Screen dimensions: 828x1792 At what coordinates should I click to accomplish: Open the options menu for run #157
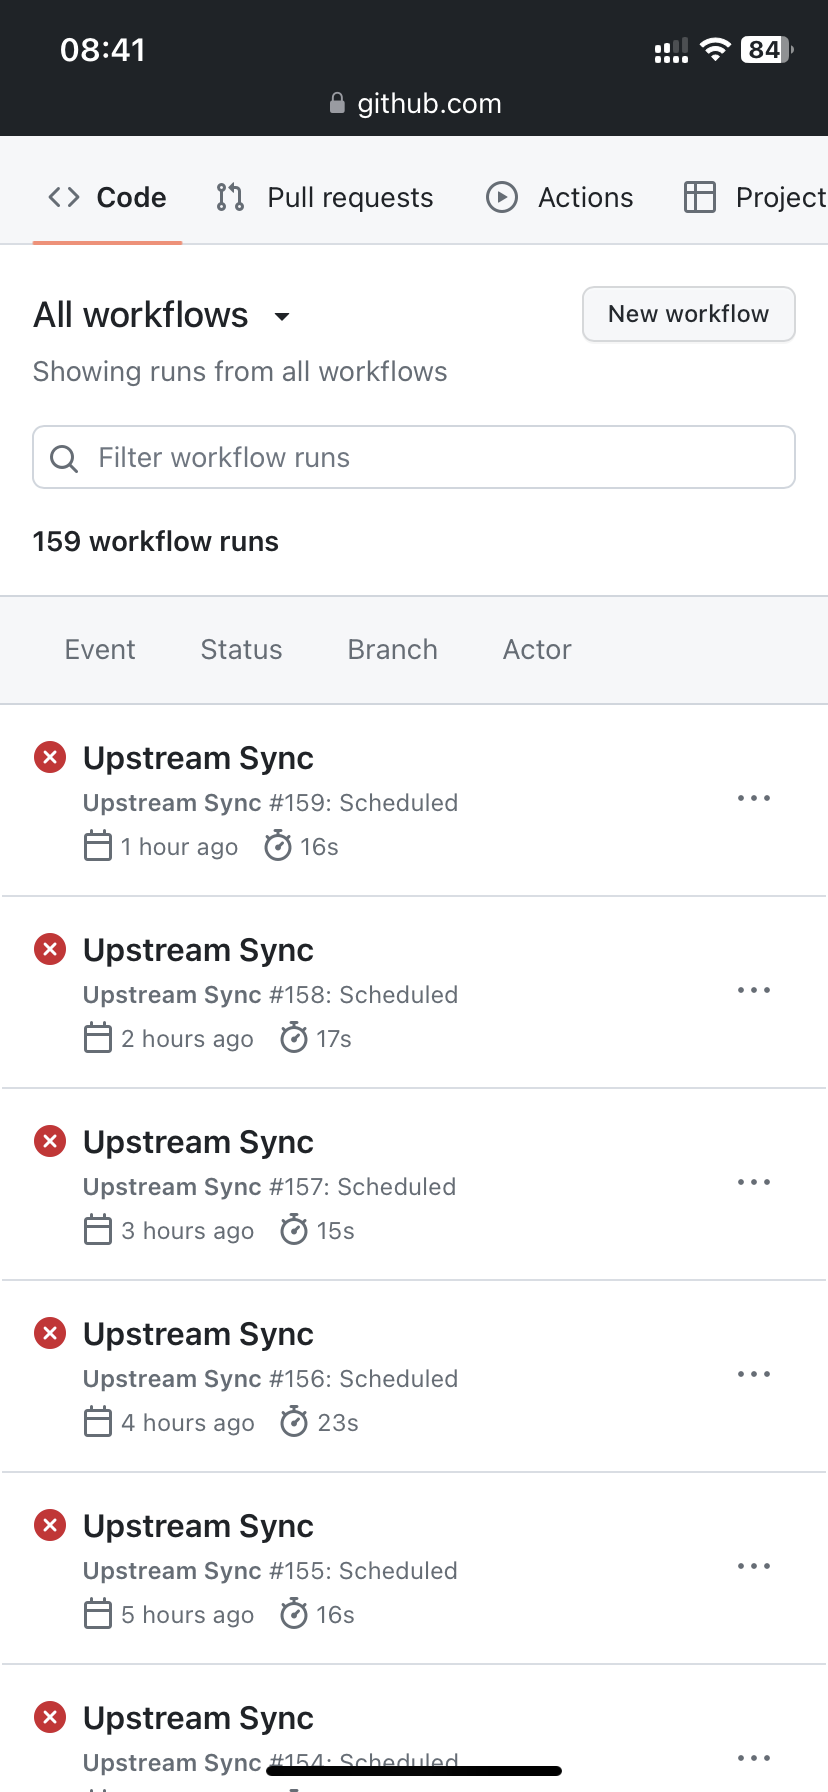pyautogui.click(x=754, y=1182)
